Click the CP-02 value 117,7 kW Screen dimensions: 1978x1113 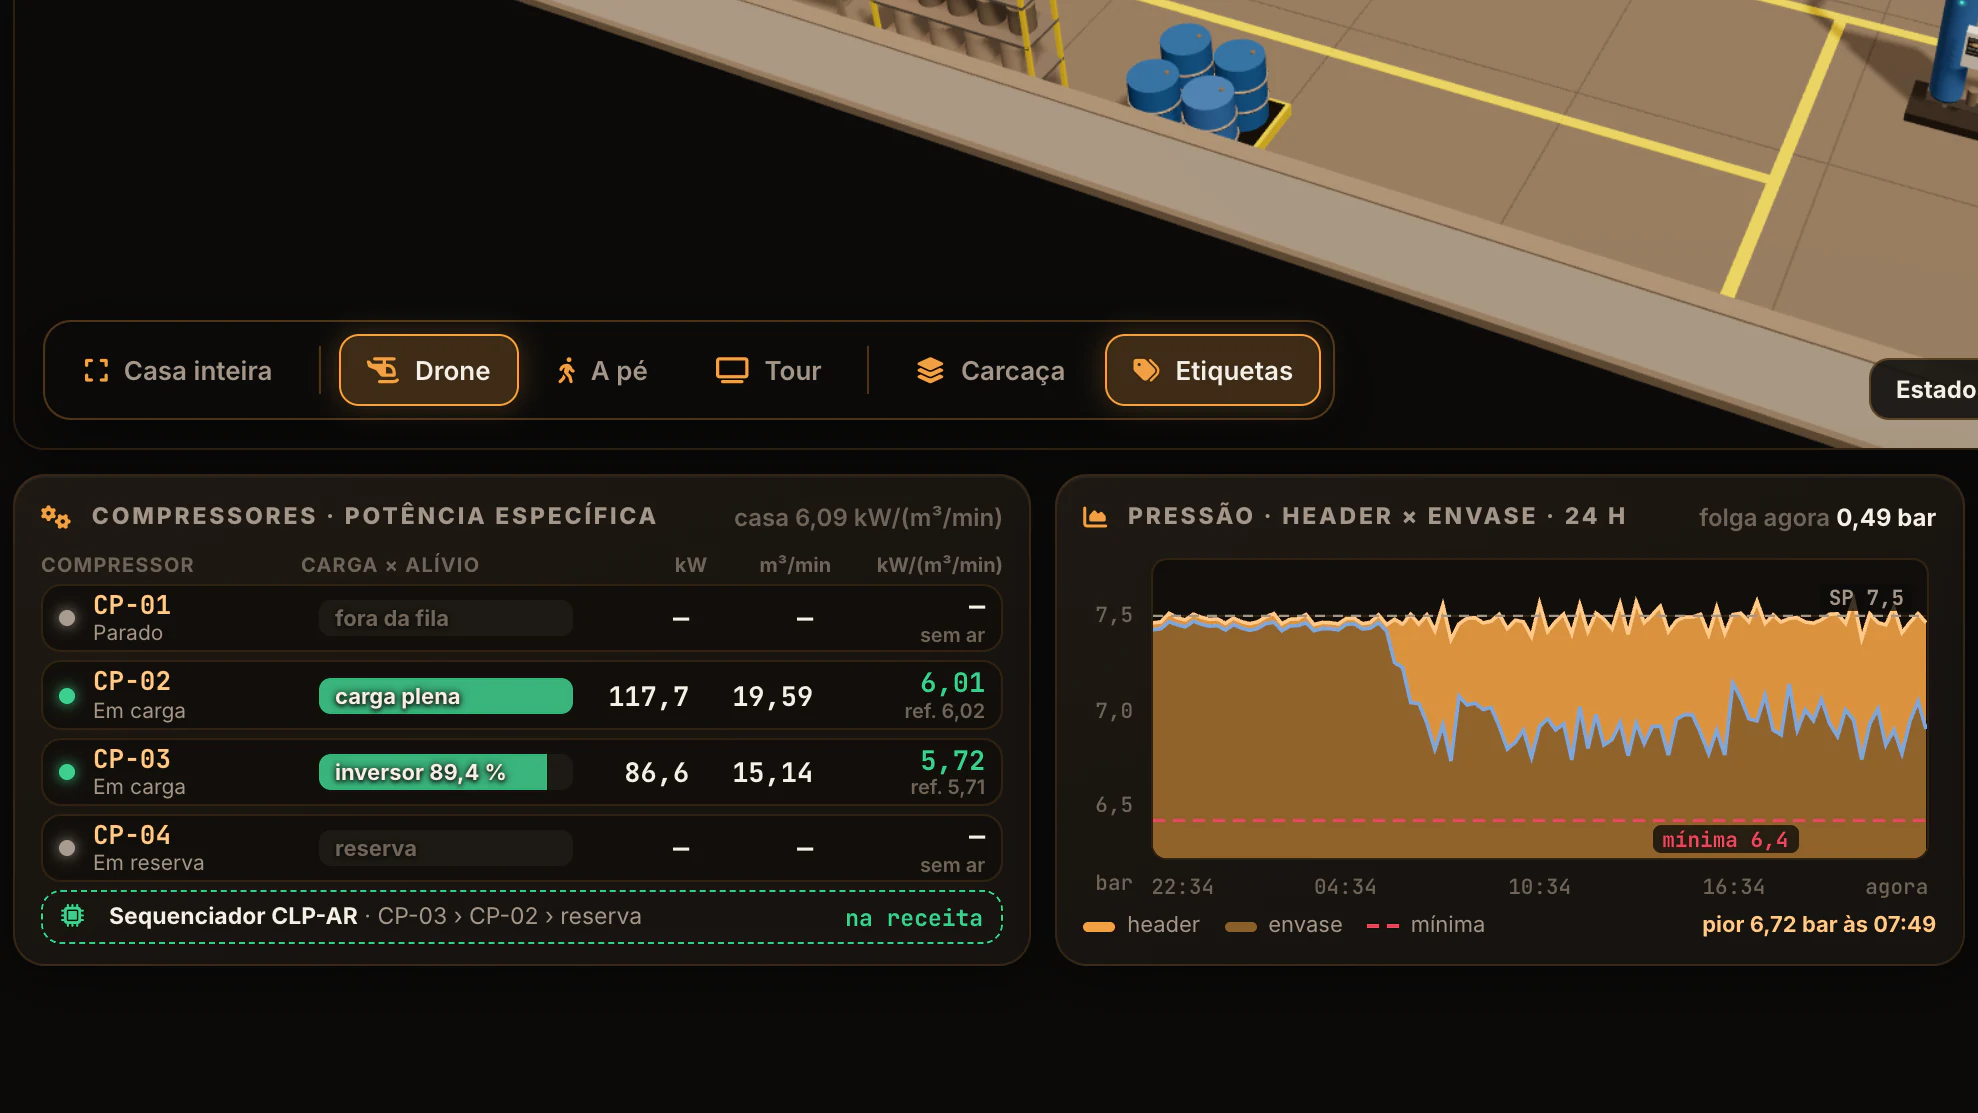(649, 696)
